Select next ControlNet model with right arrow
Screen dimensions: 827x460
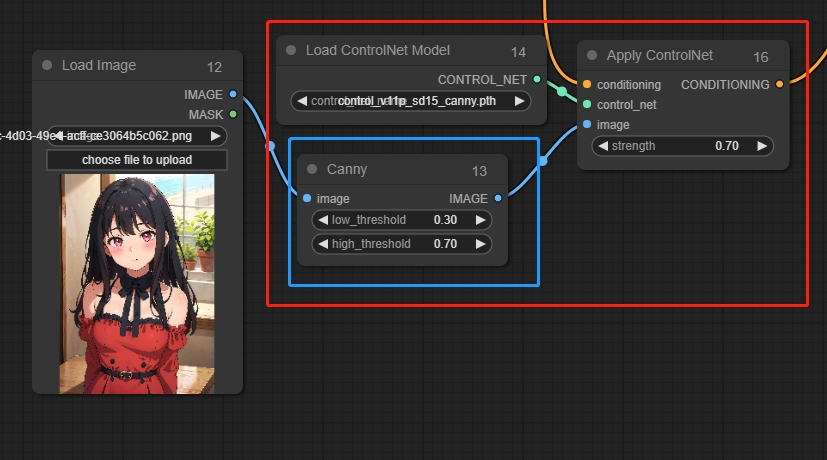pos(519,101)
